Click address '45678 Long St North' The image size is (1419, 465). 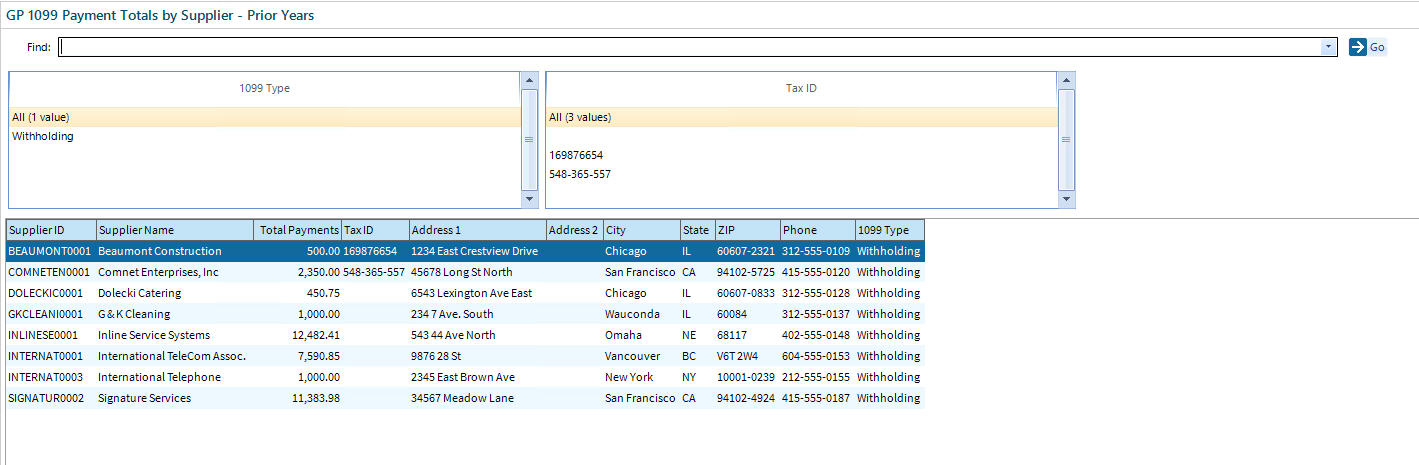pos(478,272)
